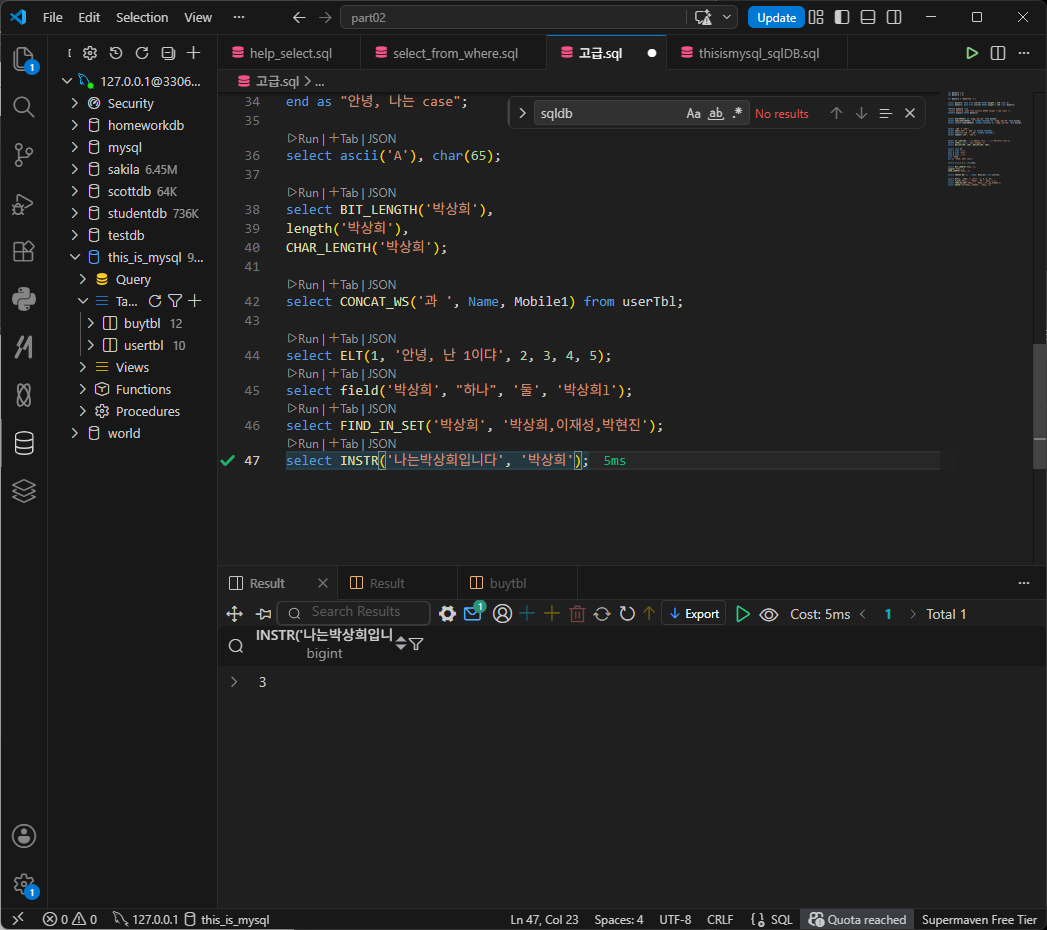Toggle Match Case in find widget

693,113
